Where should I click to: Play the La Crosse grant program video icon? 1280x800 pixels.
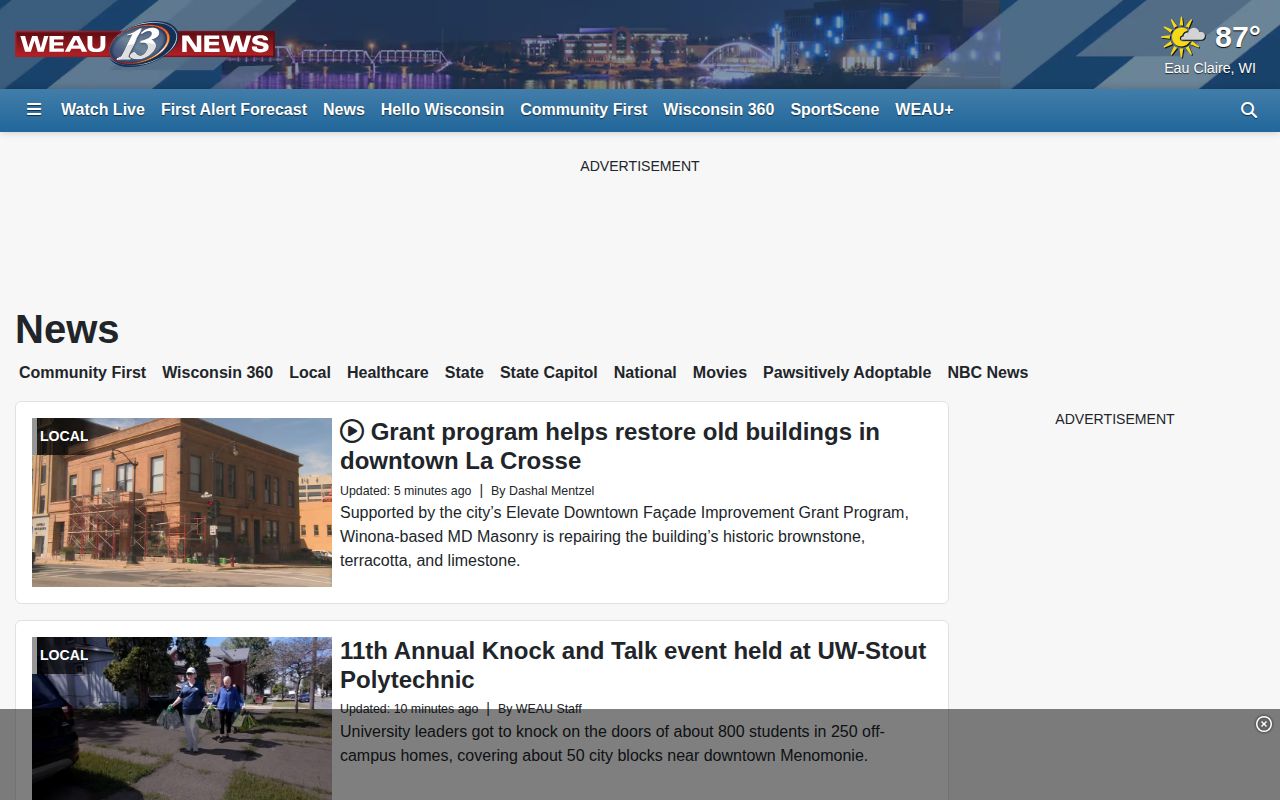pos(352,431)
